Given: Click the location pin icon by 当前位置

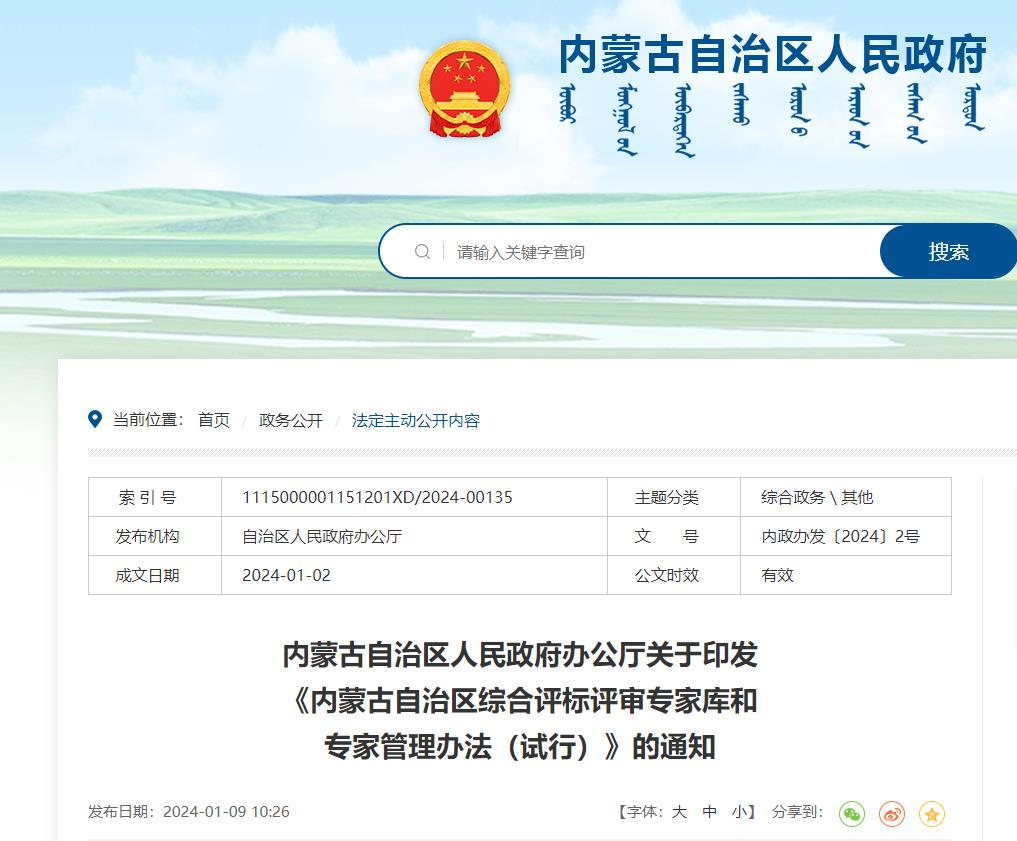Looking at the screenshot, I should click(x=95, y=420).
